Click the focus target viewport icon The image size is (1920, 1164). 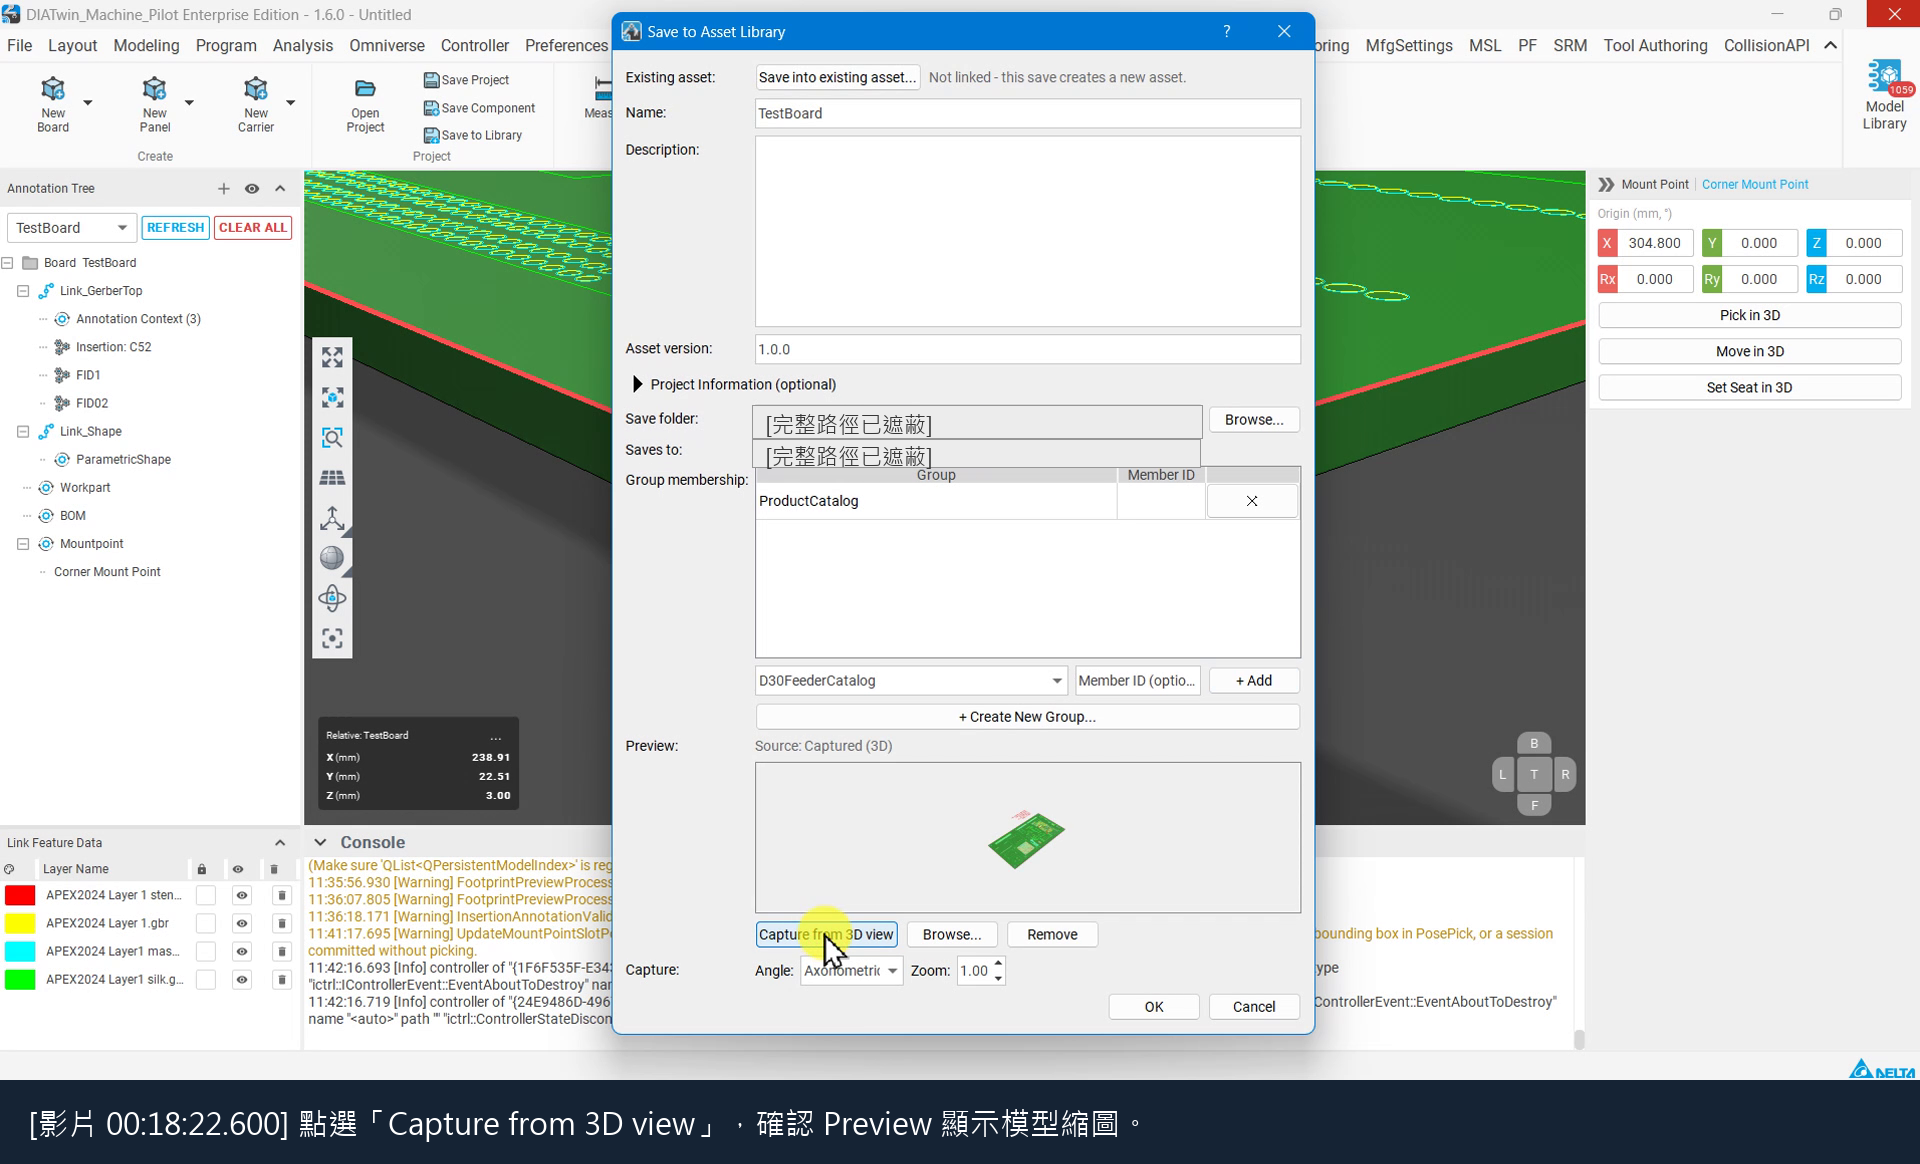pos(332,638)
